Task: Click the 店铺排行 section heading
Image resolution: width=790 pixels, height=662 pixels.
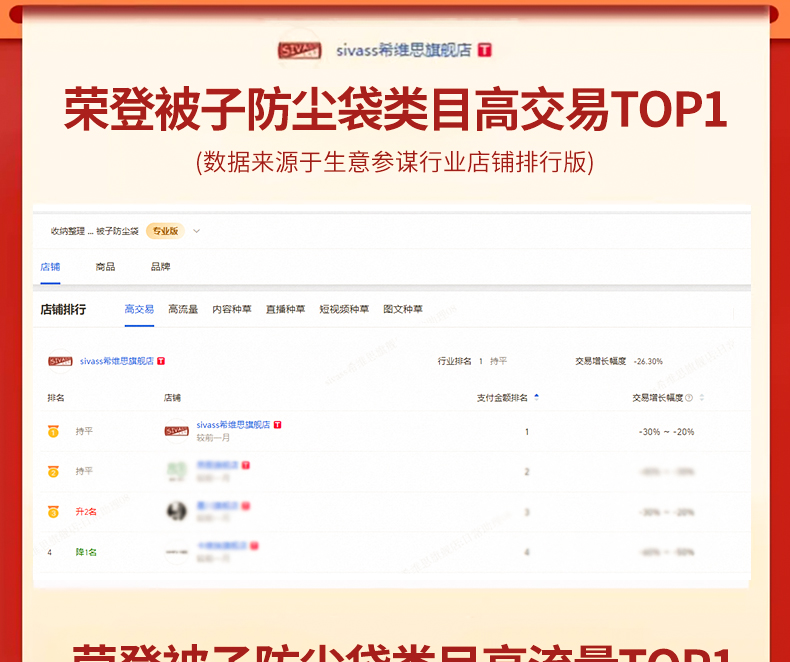Action: (x=63, y=309)
